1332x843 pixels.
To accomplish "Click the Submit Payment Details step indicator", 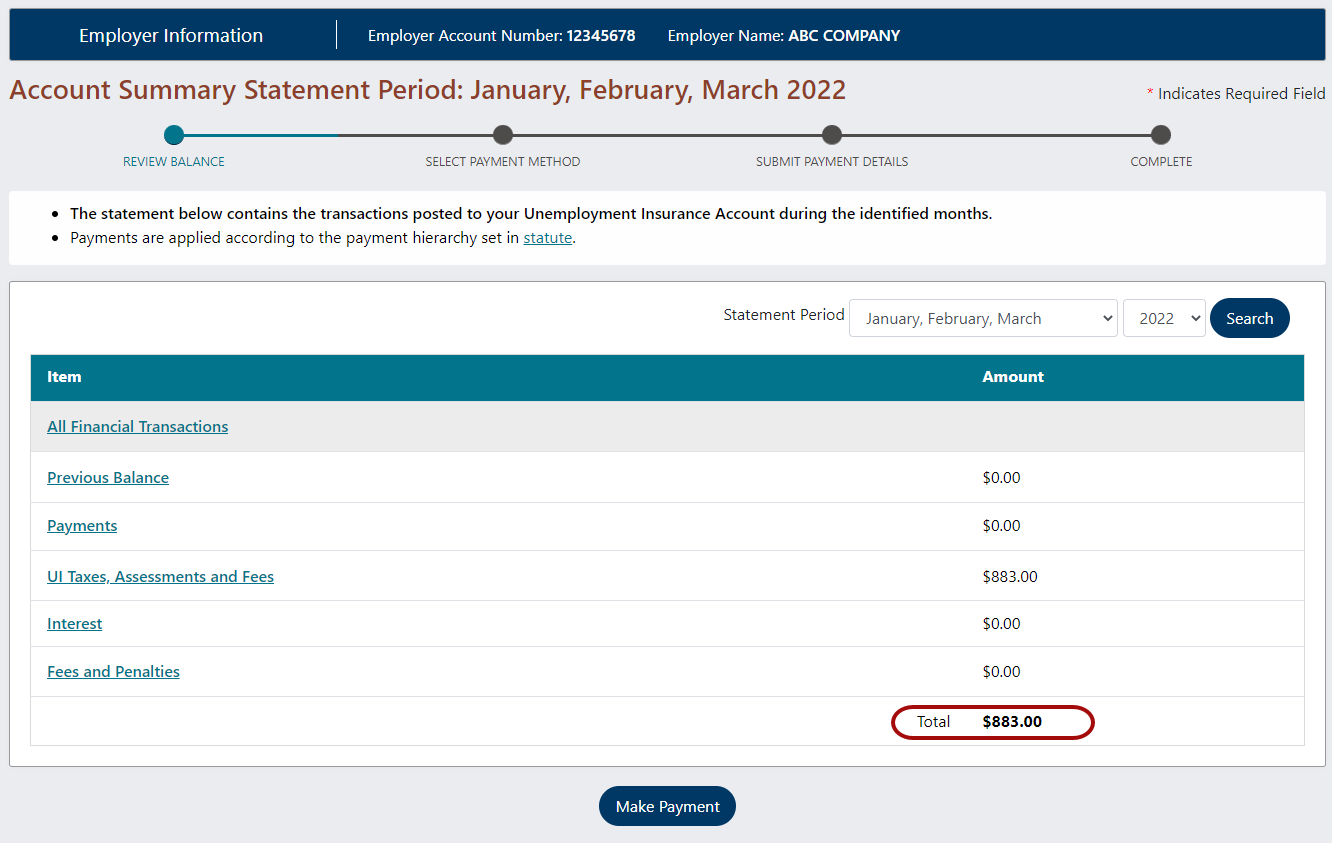I will pos(831,134).
